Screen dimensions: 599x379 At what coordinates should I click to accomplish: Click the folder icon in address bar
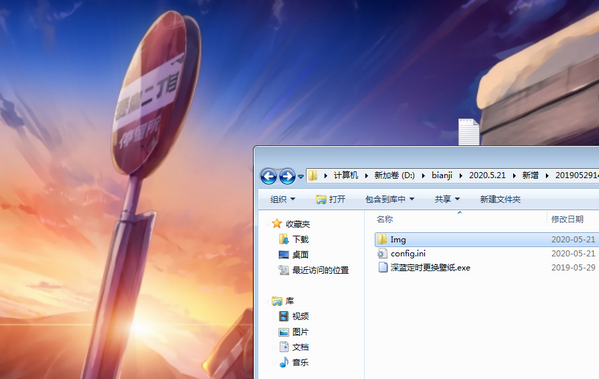click(313, 175)
